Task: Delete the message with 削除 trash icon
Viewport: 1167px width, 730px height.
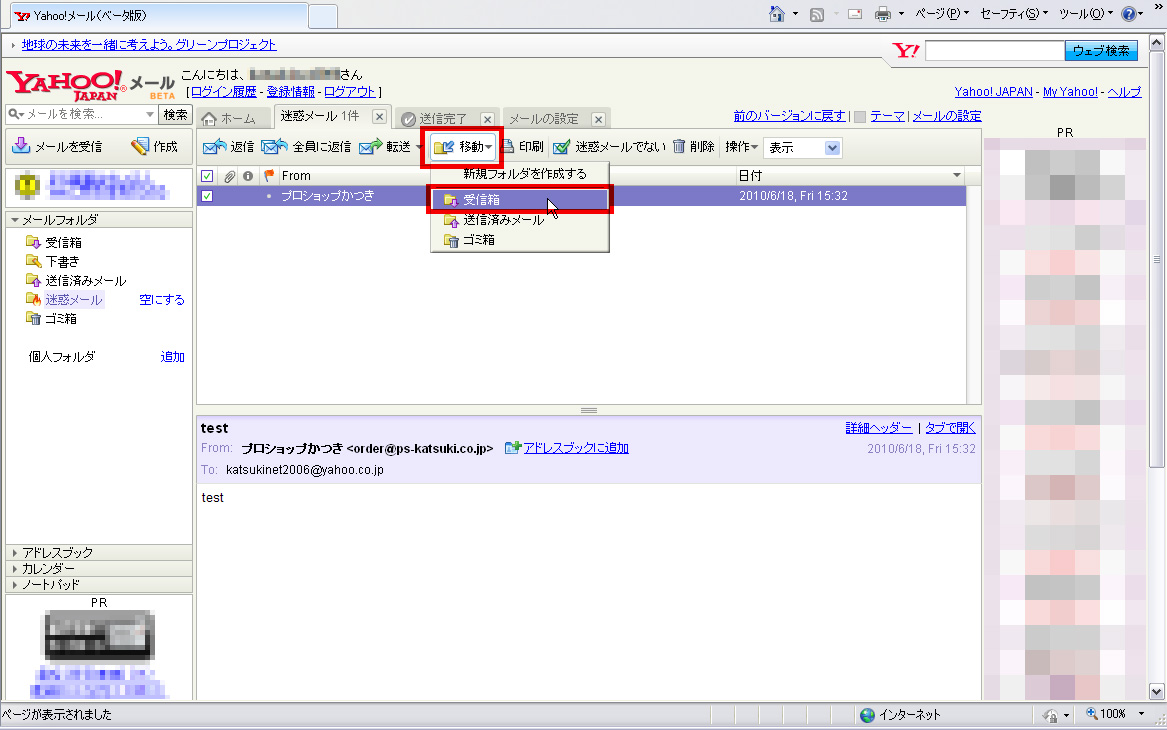Action: [x=694, y=147]
